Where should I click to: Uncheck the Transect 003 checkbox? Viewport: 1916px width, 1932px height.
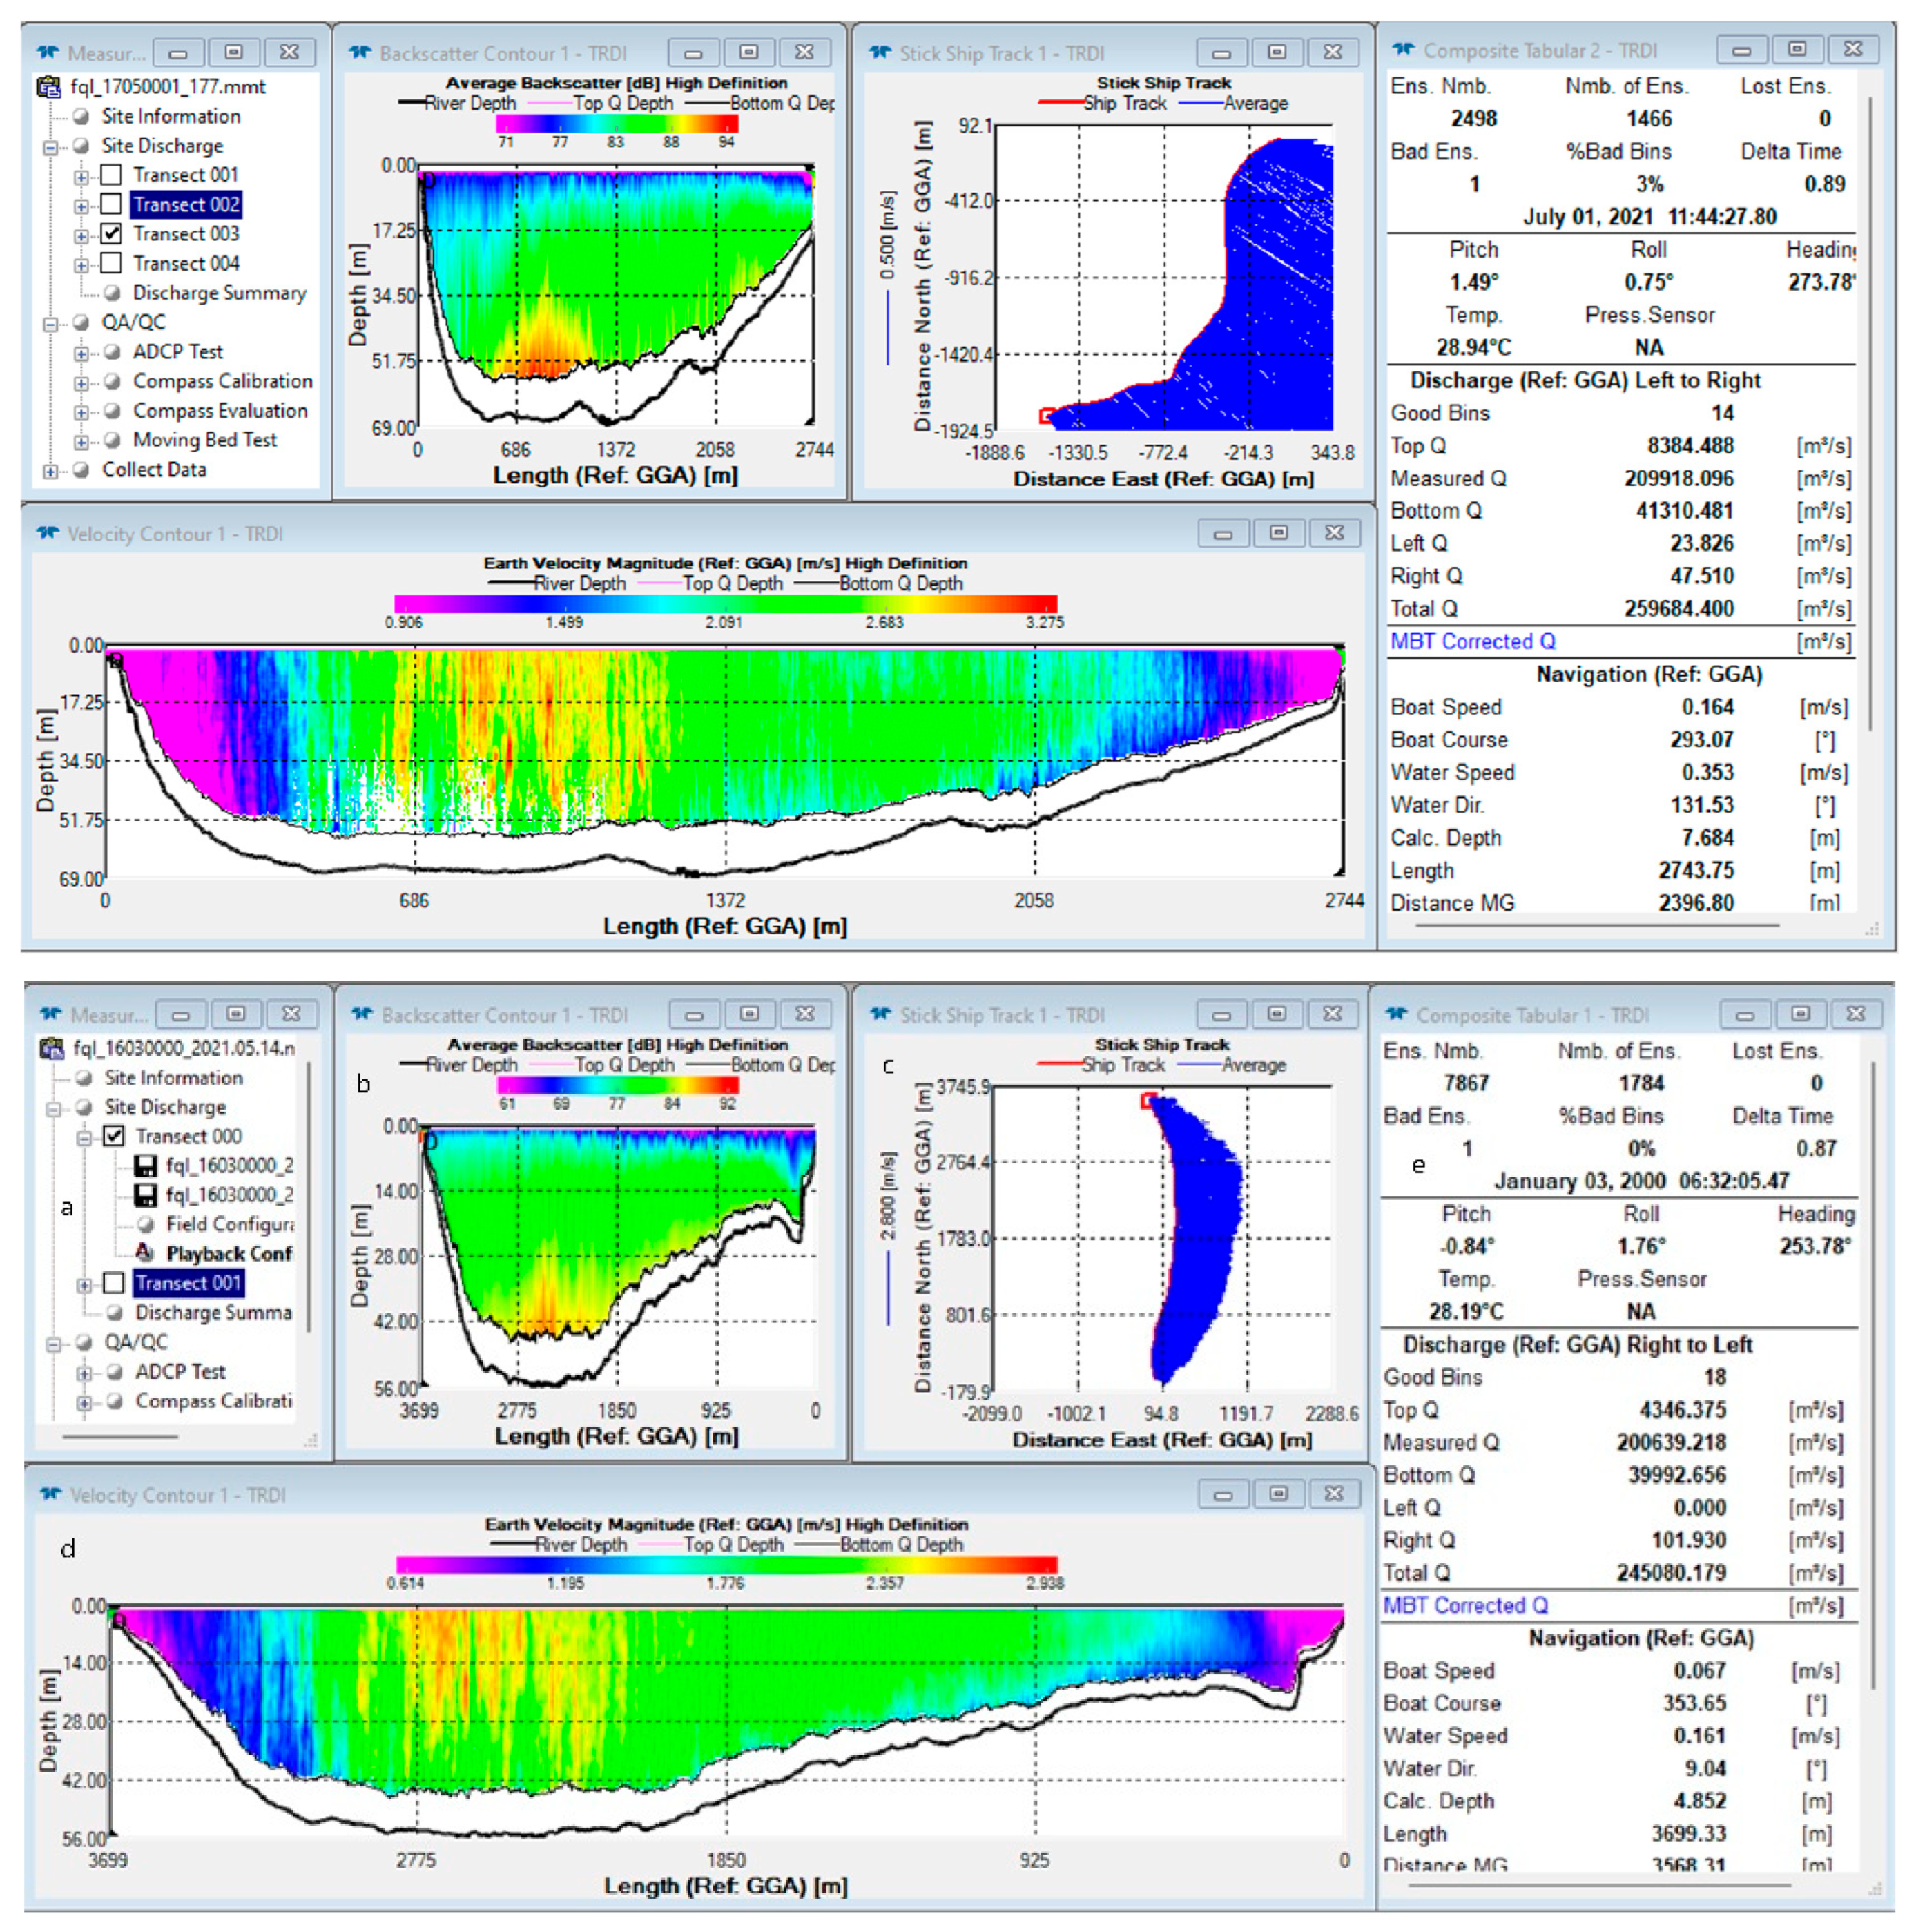[x=112, y=234]
